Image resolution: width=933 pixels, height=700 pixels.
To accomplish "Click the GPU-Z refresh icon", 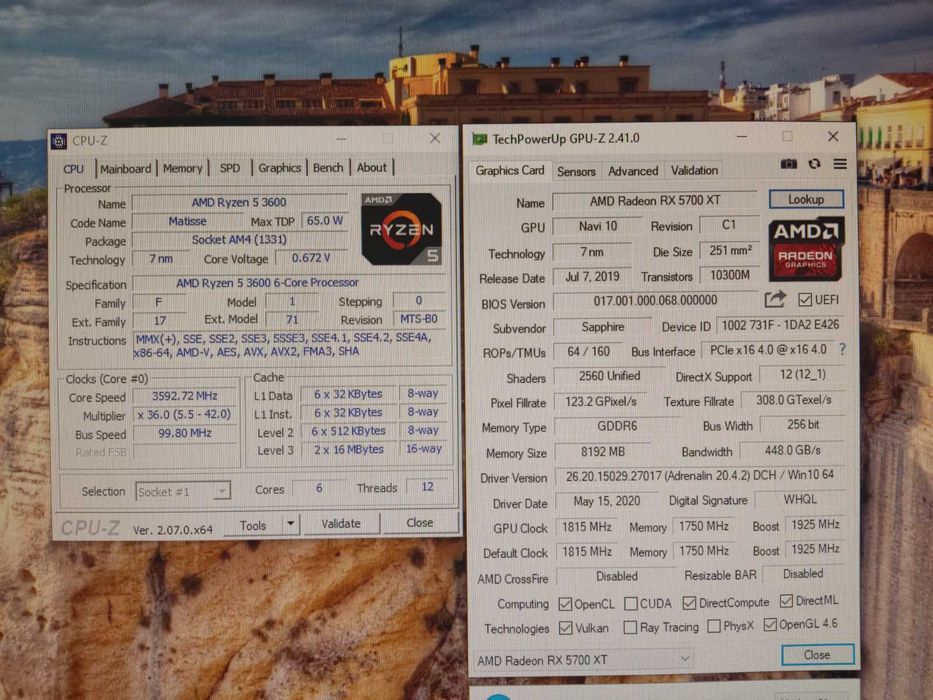I will (x=815, y=164).
